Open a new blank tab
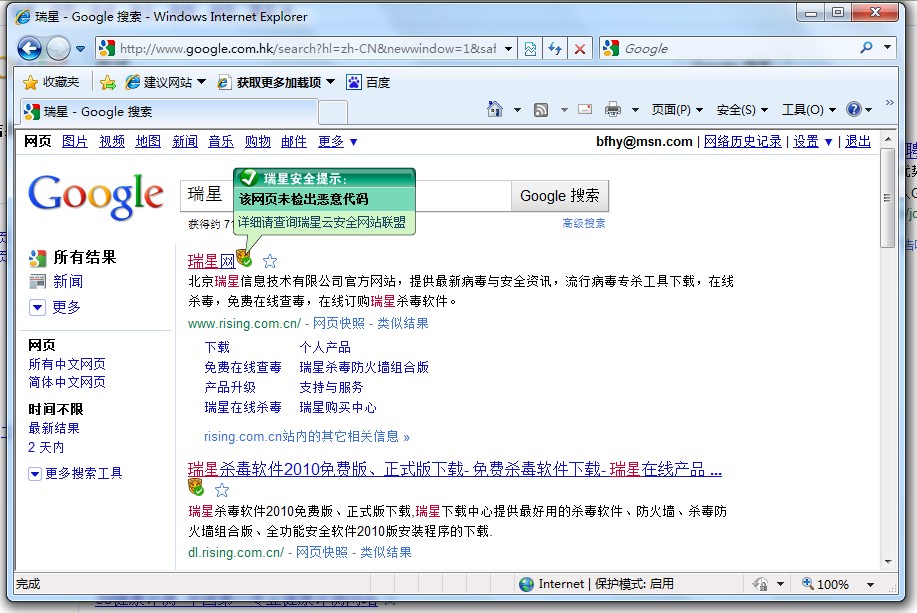917x613 pixels. 333,112
